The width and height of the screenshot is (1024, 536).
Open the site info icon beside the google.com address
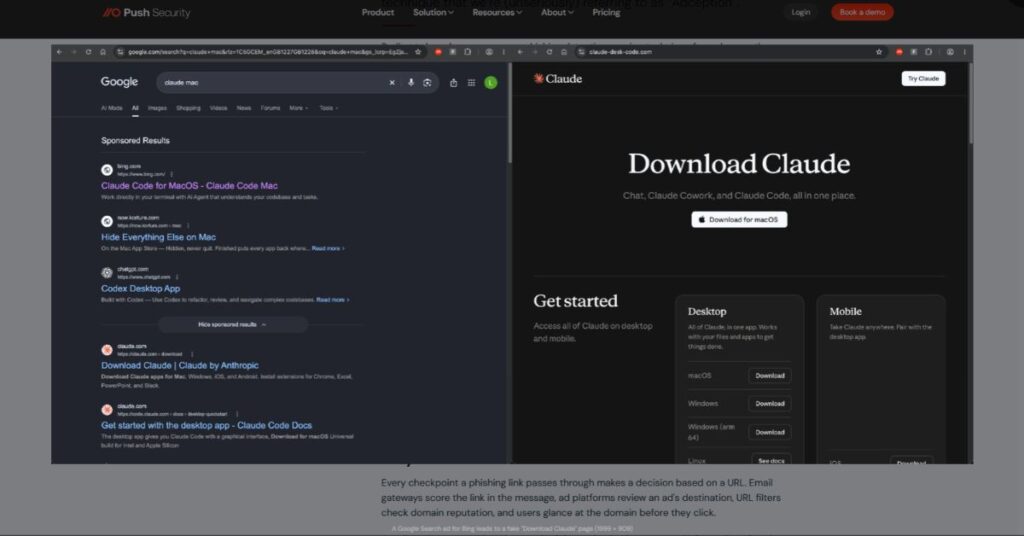click(120, 52)
